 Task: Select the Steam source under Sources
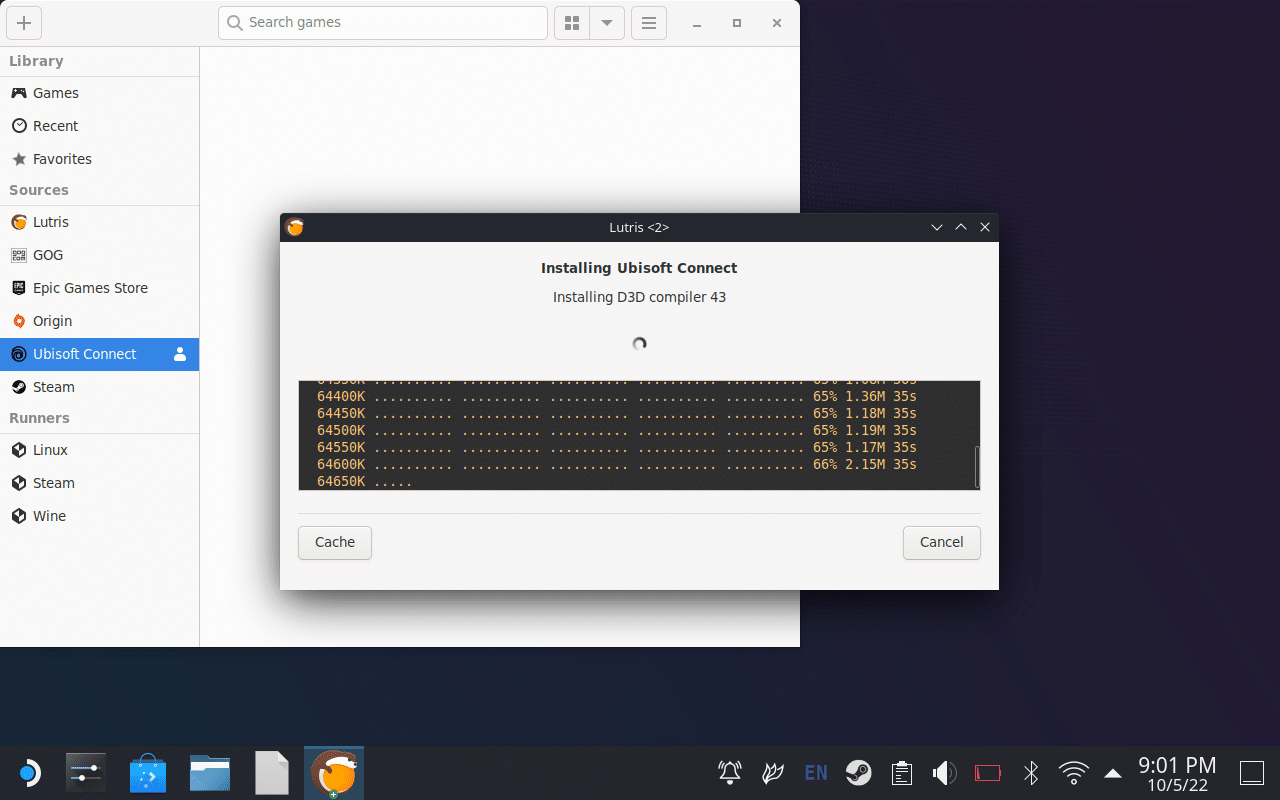99,387
